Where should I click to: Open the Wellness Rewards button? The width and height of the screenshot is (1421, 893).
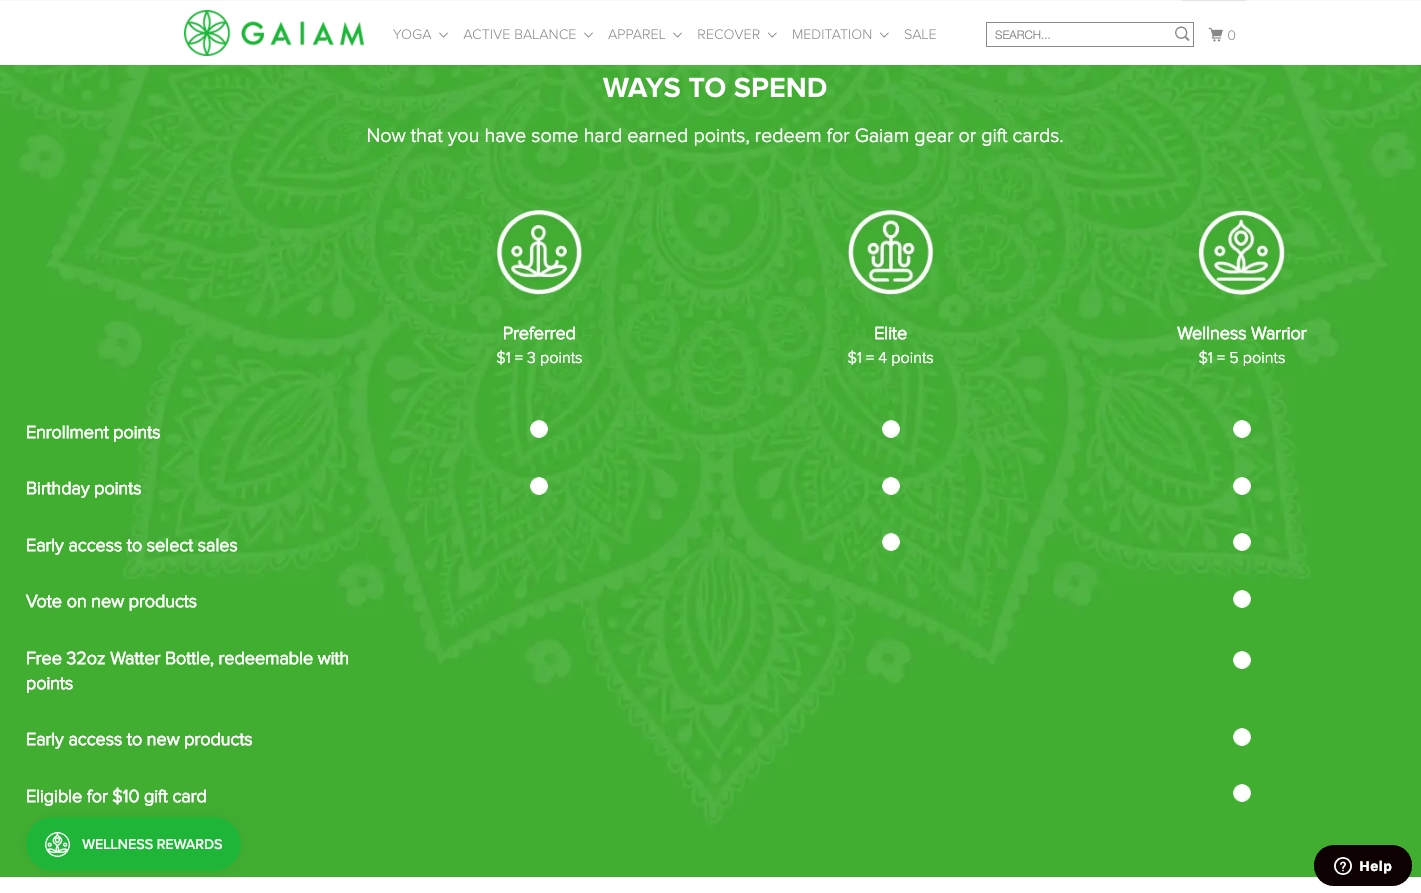[133, 844]
